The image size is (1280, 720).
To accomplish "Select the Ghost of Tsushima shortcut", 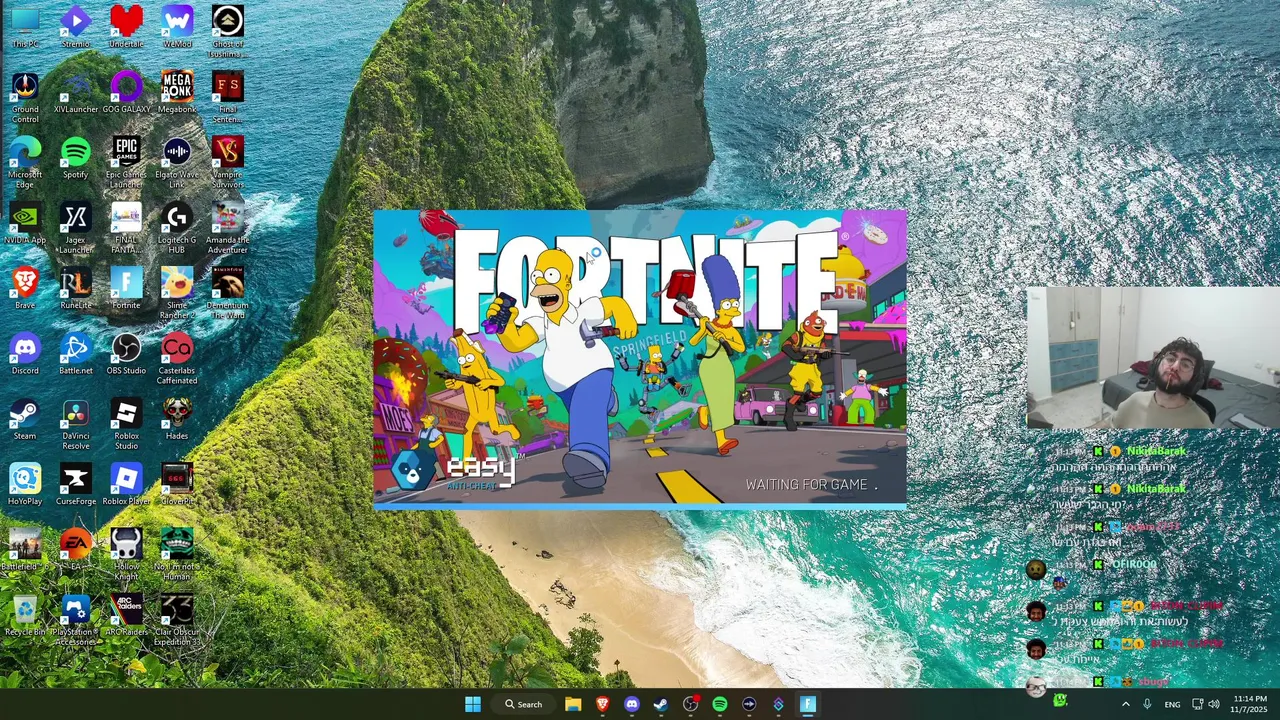I will (x=227, y=32).
